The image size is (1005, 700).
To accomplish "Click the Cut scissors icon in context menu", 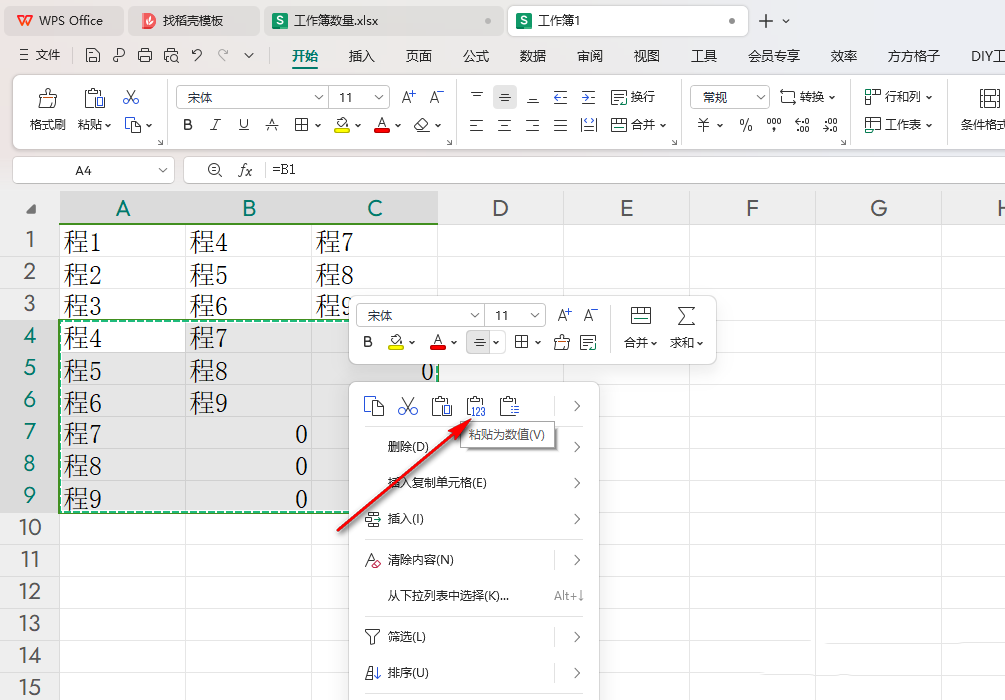I will click(408, 406).
